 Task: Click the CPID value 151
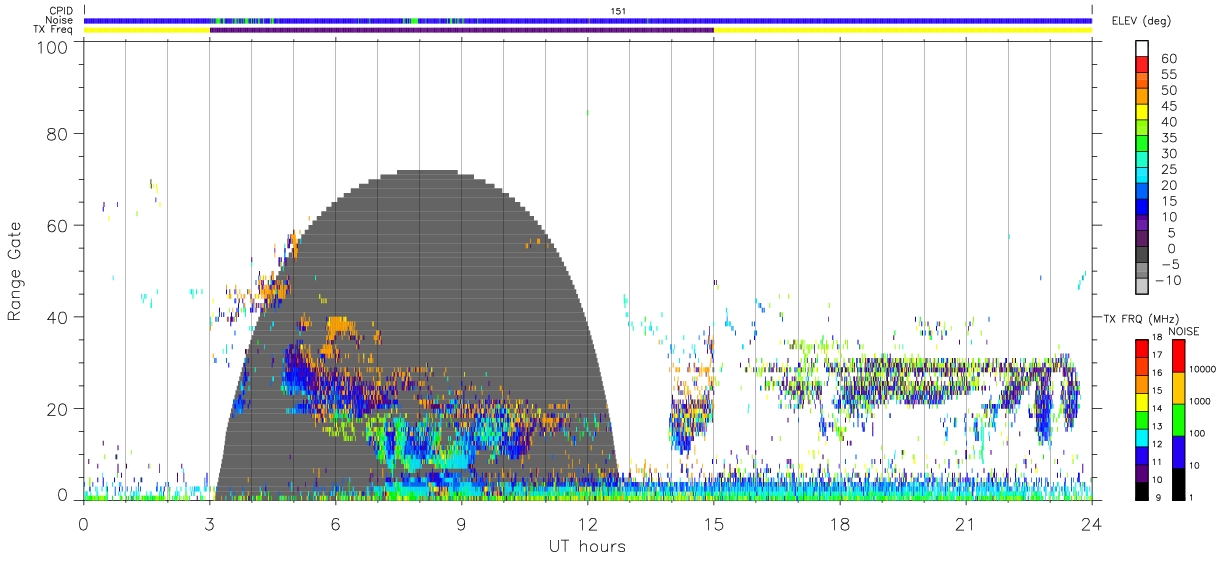coord(618,11)
